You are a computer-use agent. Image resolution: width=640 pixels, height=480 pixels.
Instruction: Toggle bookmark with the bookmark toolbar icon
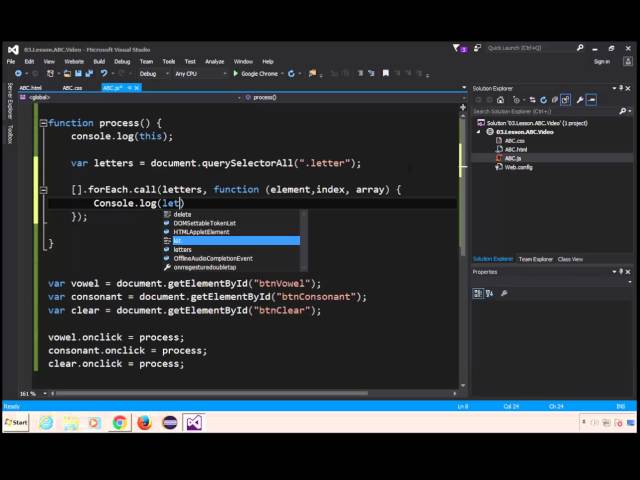point(385,73)
